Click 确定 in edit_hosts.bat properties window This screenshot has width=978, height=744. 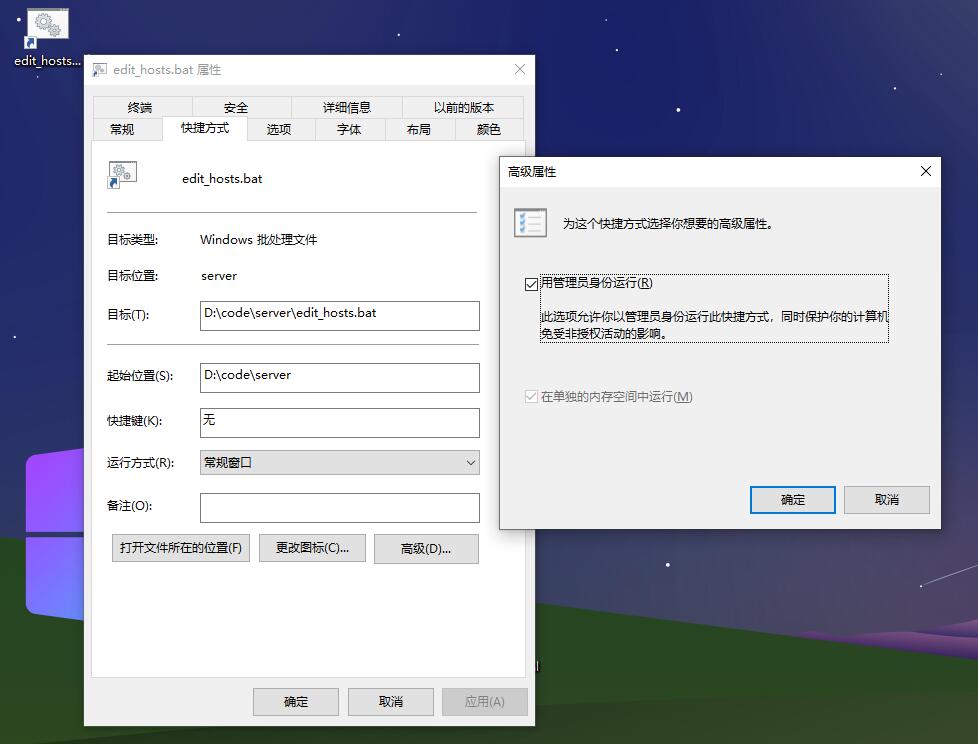pyautogui.click(x=296, y=702)
